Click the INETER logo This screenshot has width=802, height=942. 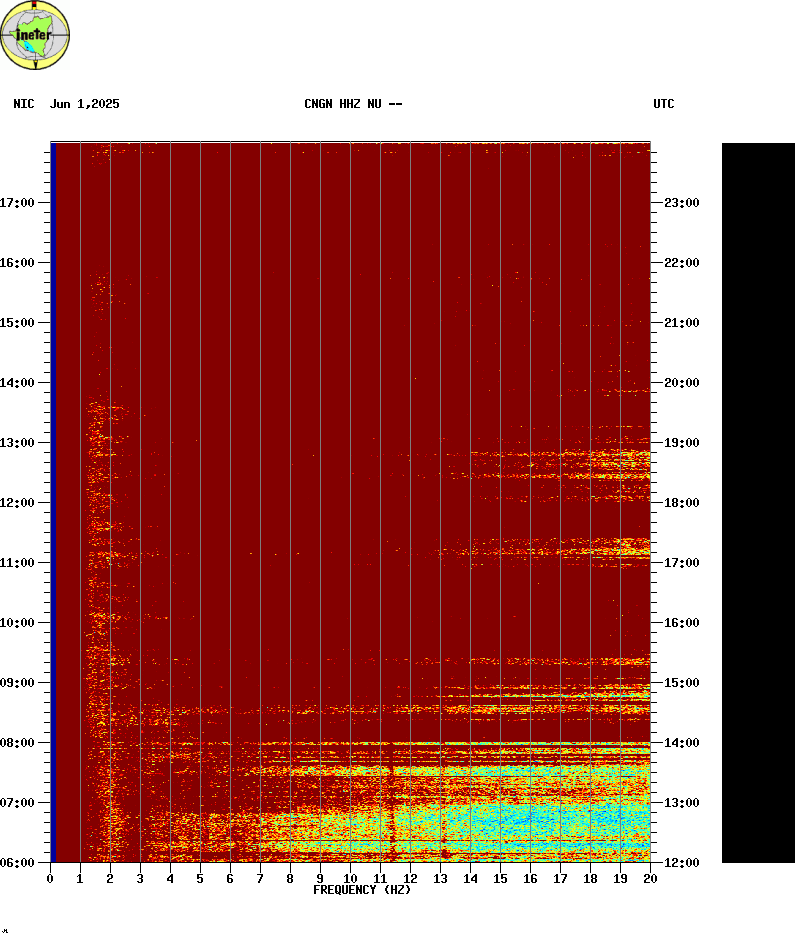(35, 35)
